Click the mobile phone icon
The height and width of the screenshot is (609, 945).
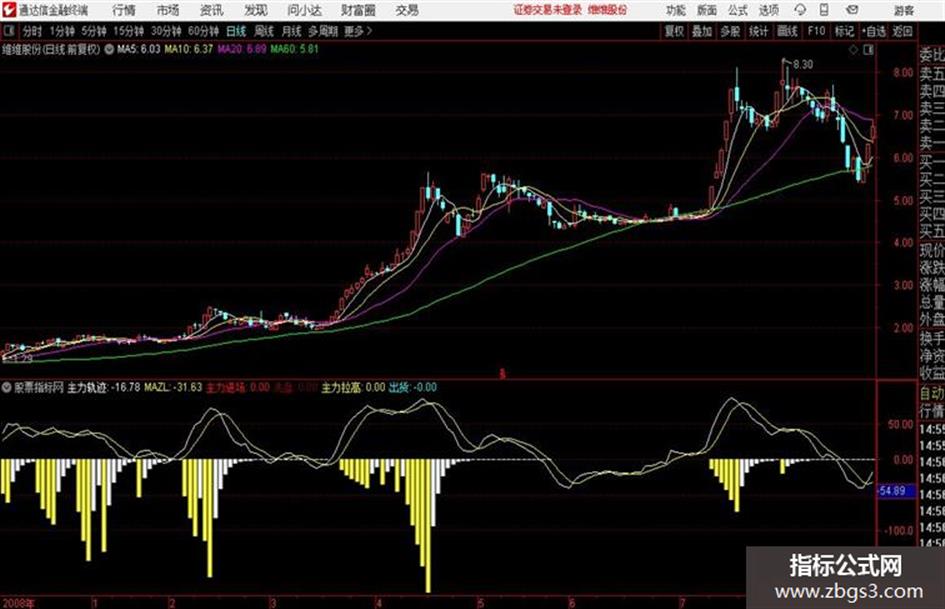824,10
